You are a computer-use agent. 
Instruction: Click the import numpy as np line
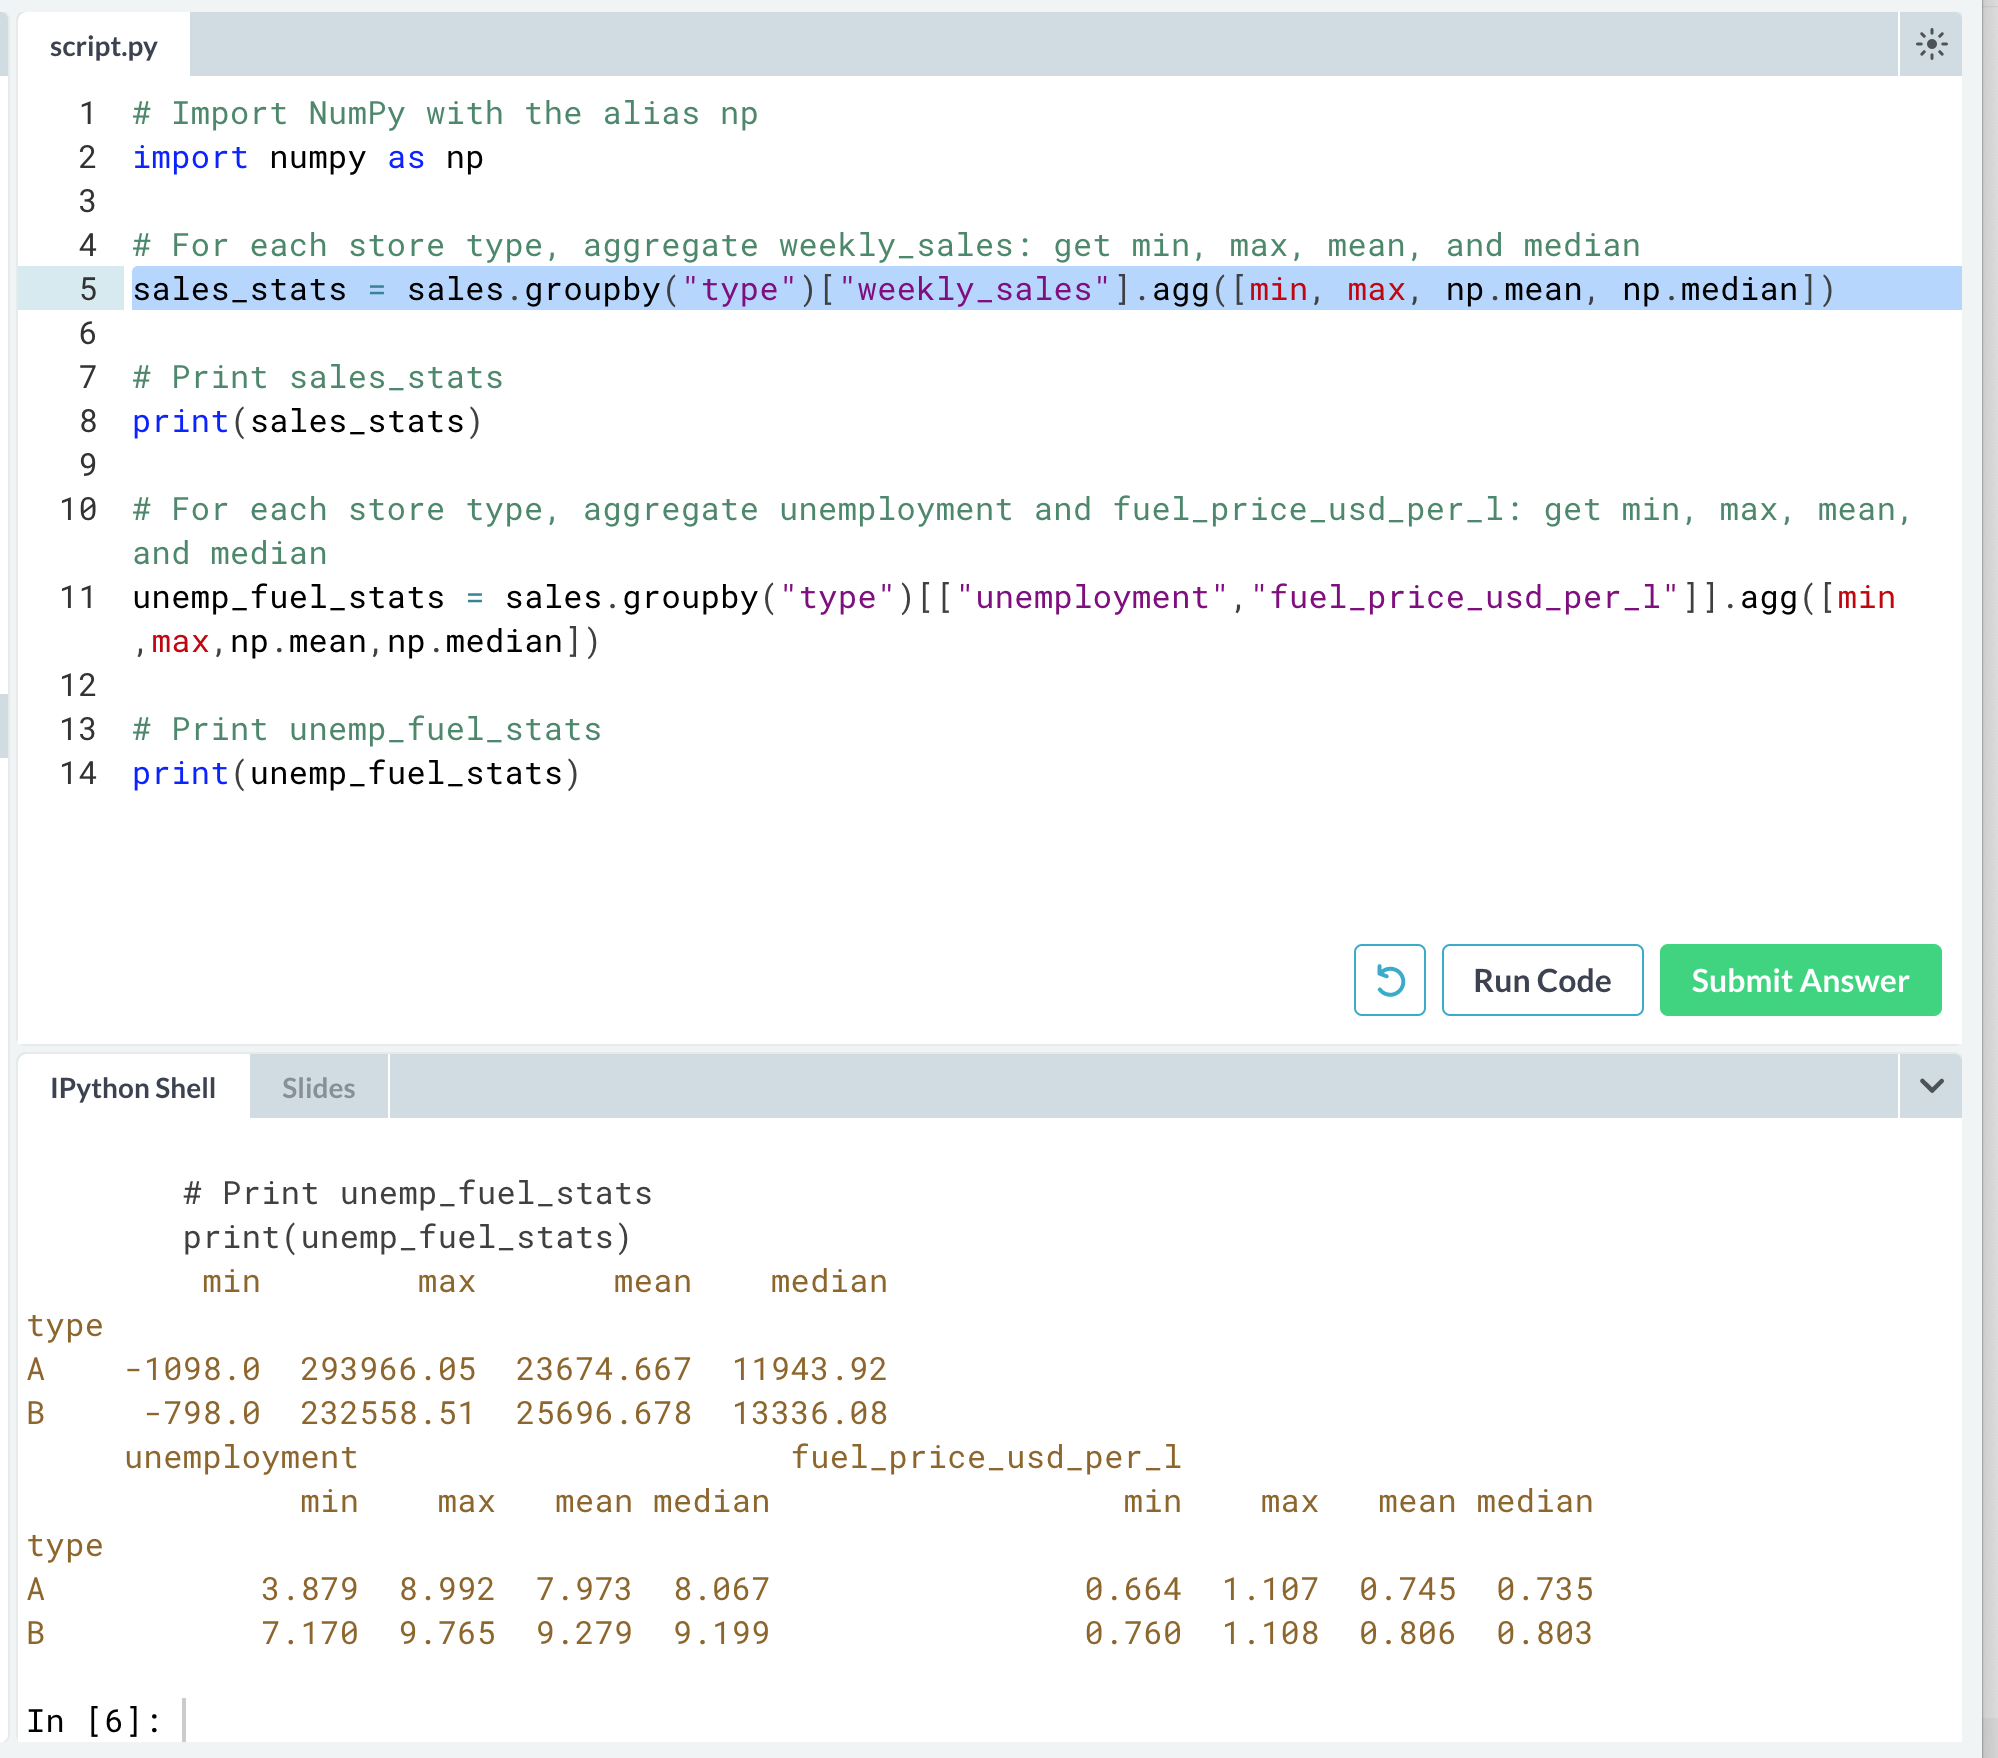pos(308,158)
